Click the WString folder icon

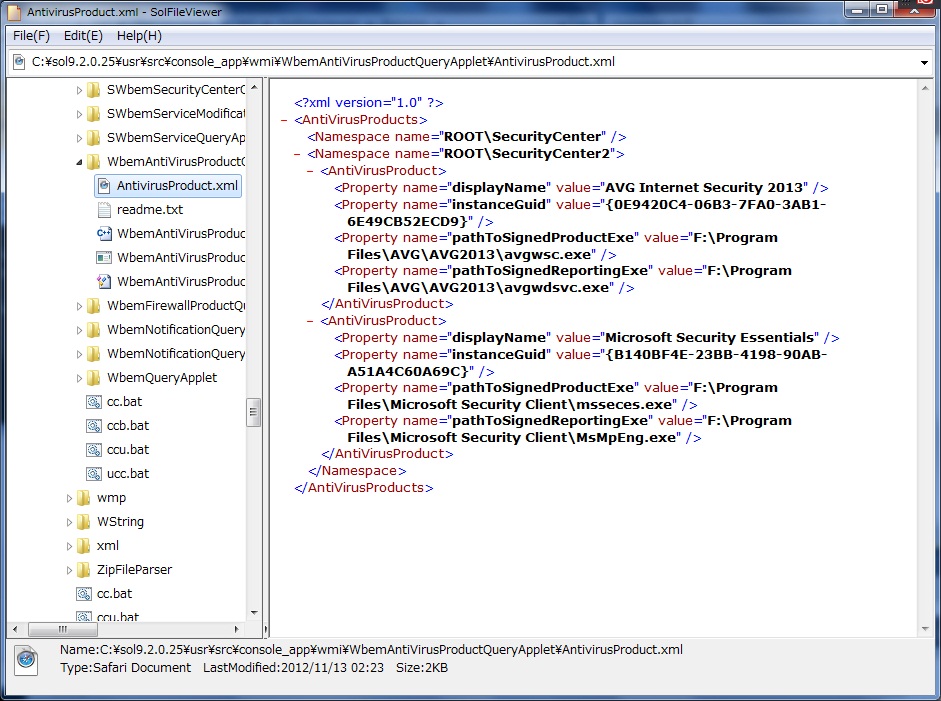[83, 522]
